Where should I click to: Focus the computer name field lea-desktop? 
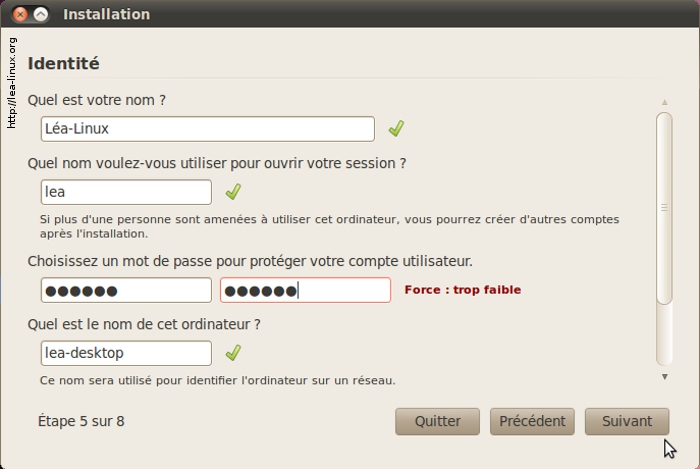click(126, 353)
